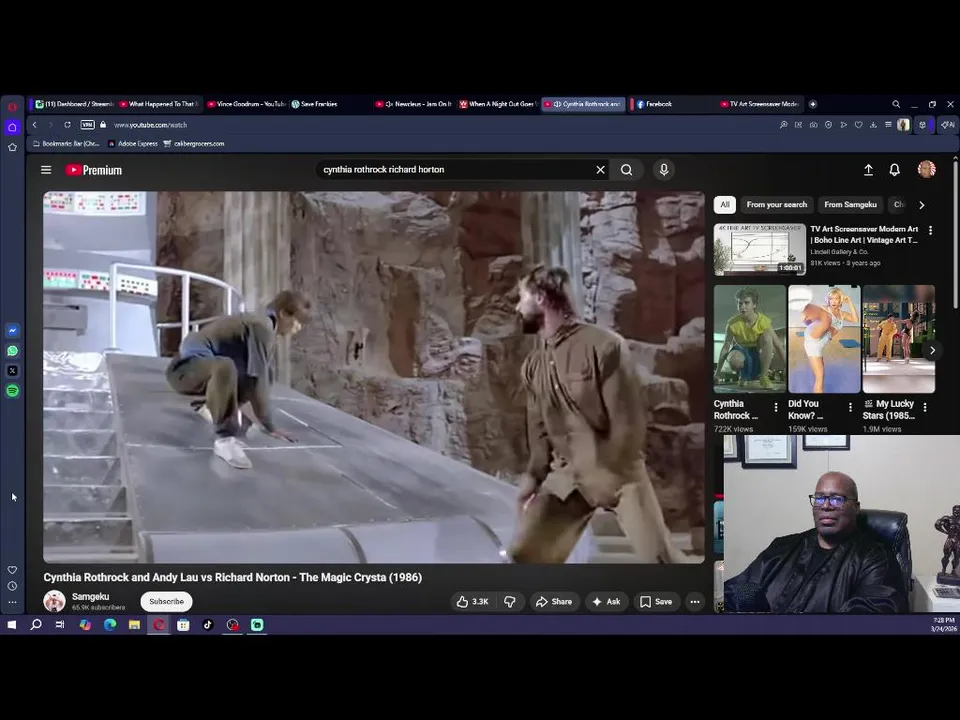Switch to the Newcleus Jam On It tab
960x720 pixels.
point(413,104)
